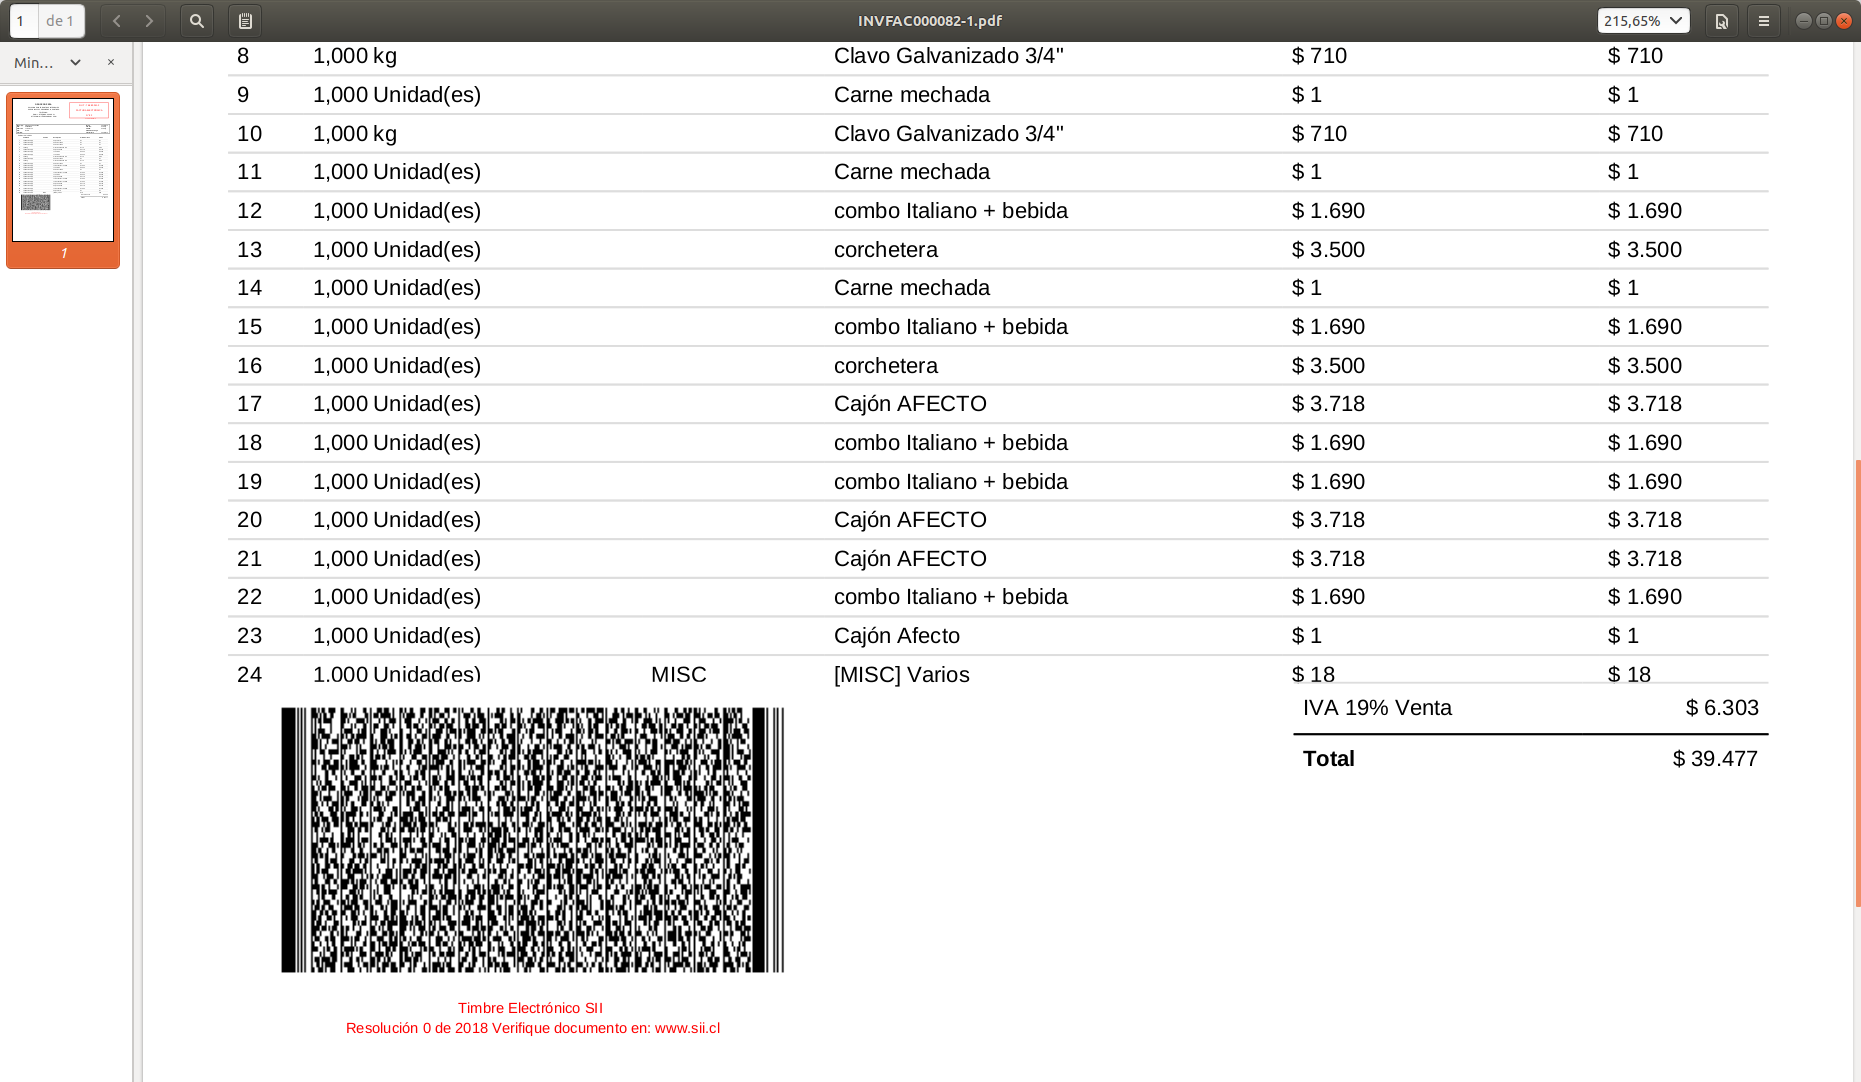1861x1082 pixels.
Task: Open the annotation tools
Action: tap(243, 20)
